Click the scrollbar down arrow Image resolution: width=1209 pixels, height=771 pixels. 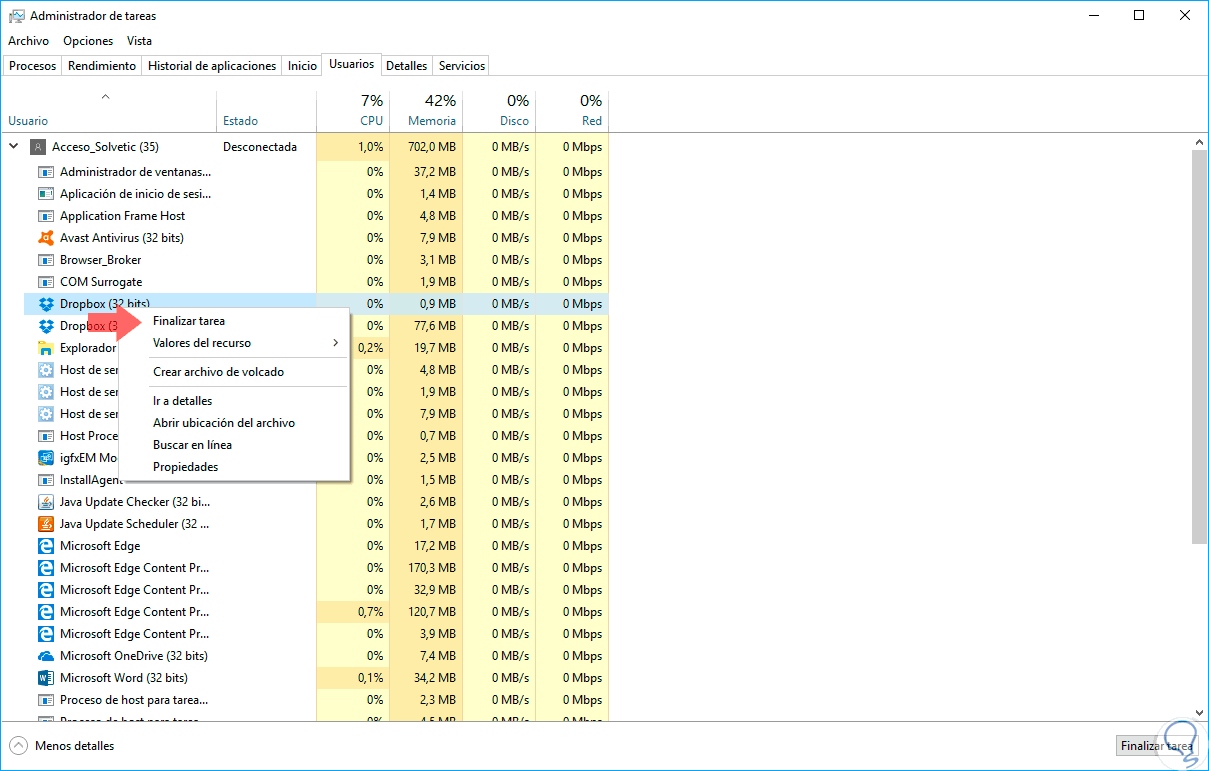pyautogui.click(x=1201, y=713)
